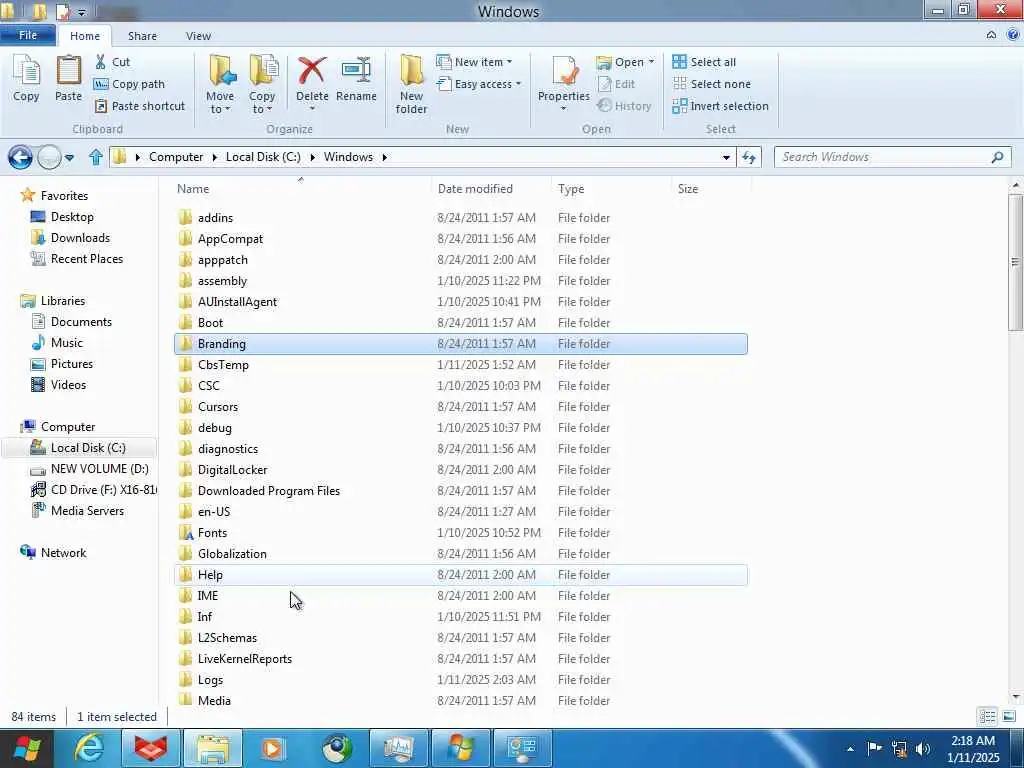
Task: Click the clock showing 2:18 AM
Action: [x=973, y=741]
